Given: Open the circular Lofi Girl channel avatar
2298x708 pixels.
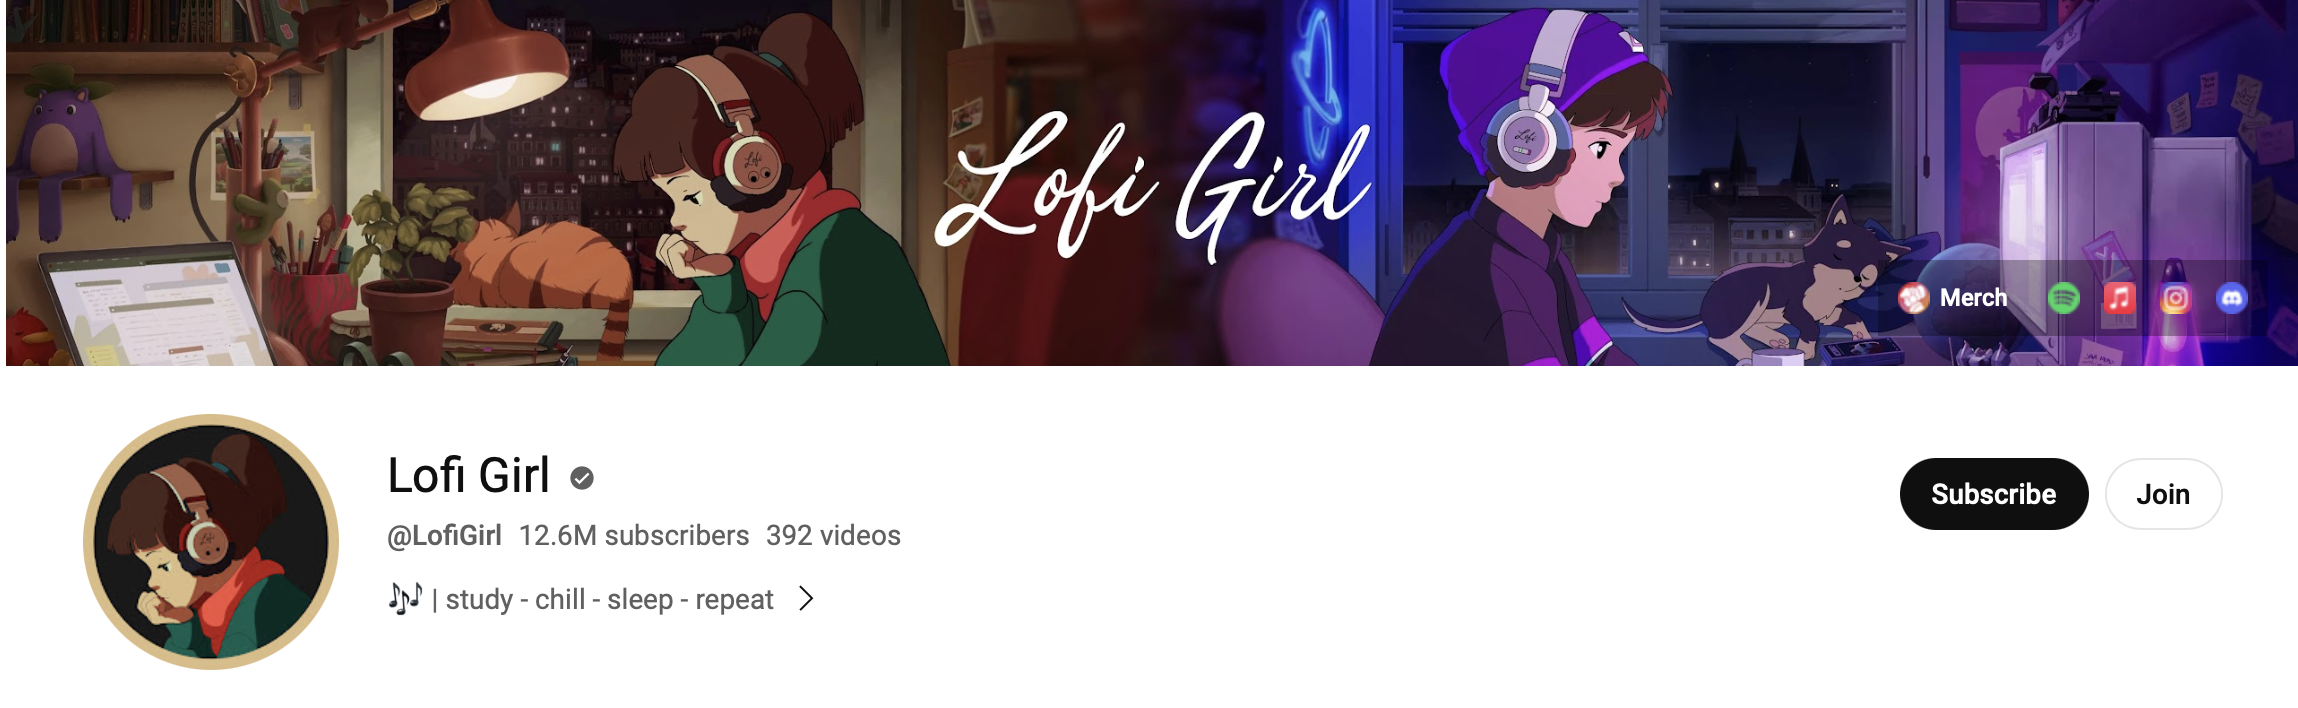Looking at the screenshot, I should click(x=211, y=542).
